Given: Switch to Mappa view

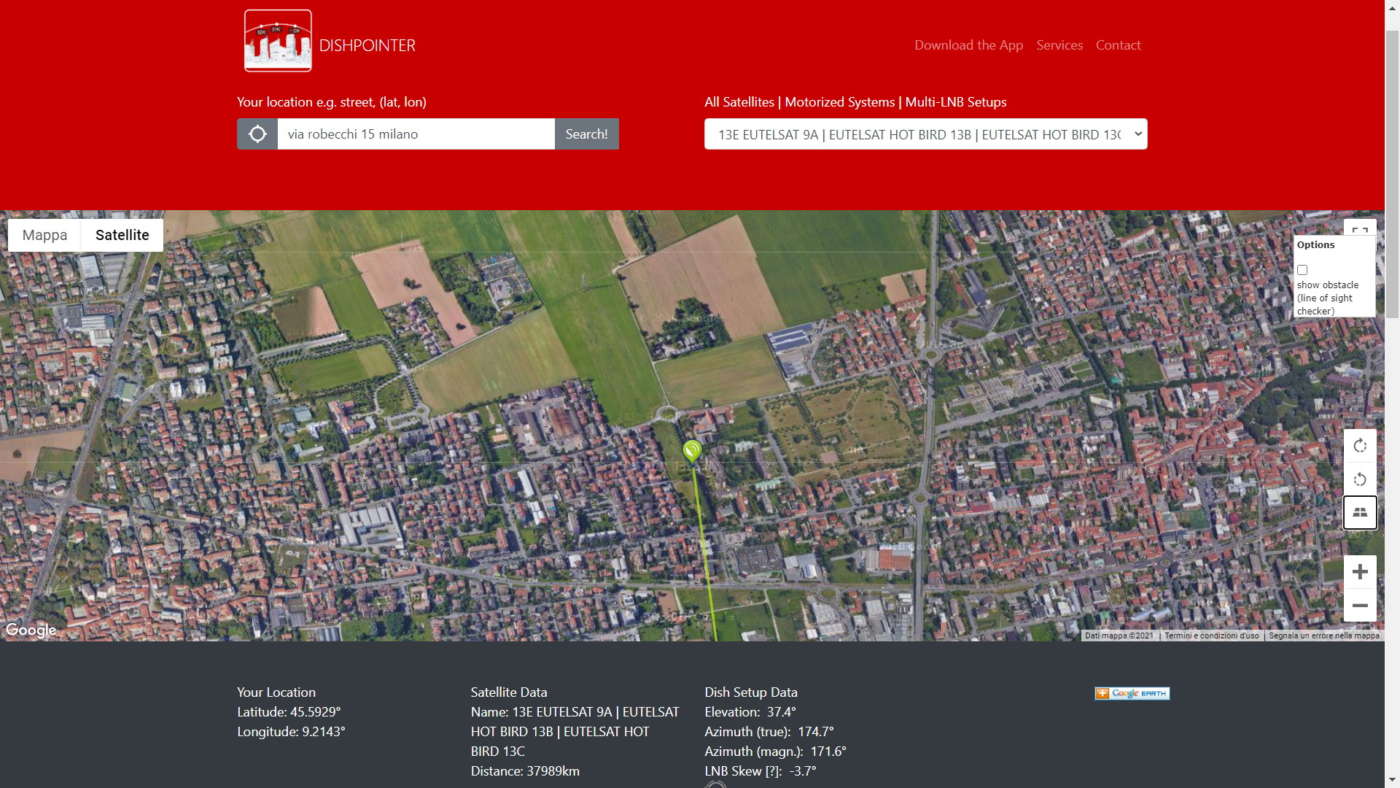Looking at the screenshot, I should [x=45, y=235].
